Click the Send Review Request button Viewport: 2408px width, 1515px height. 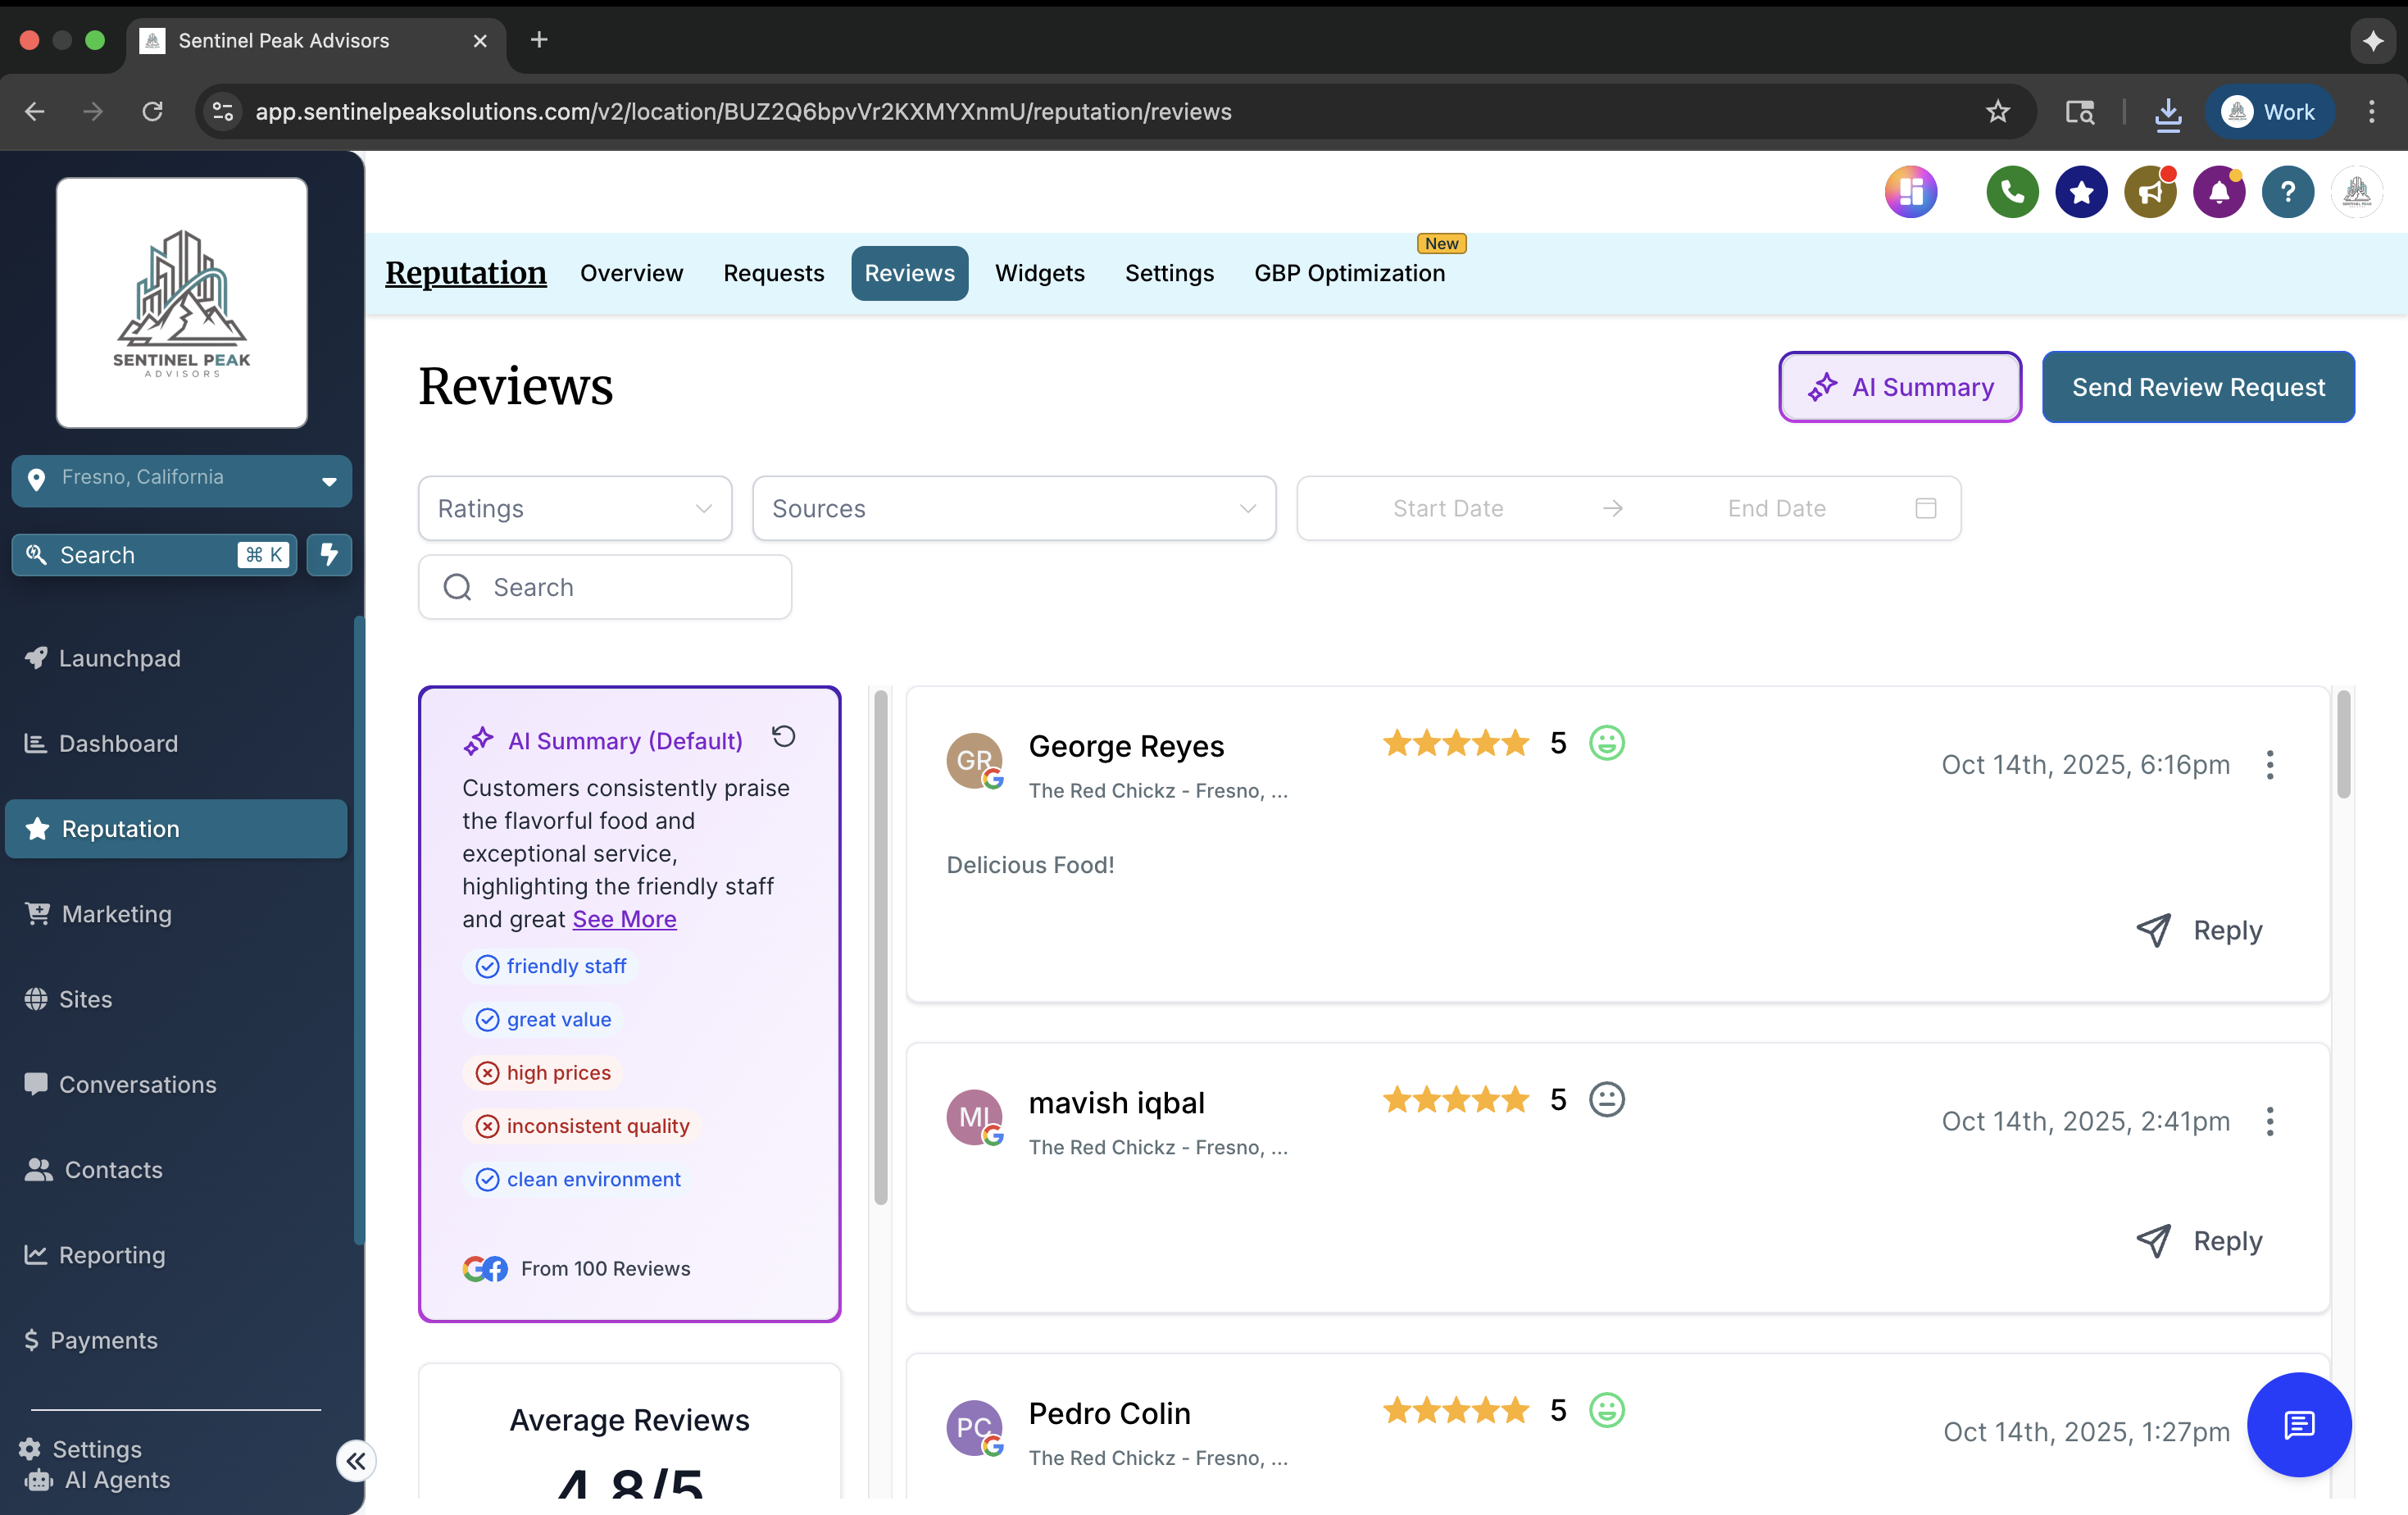click(x=2198, y=387)
